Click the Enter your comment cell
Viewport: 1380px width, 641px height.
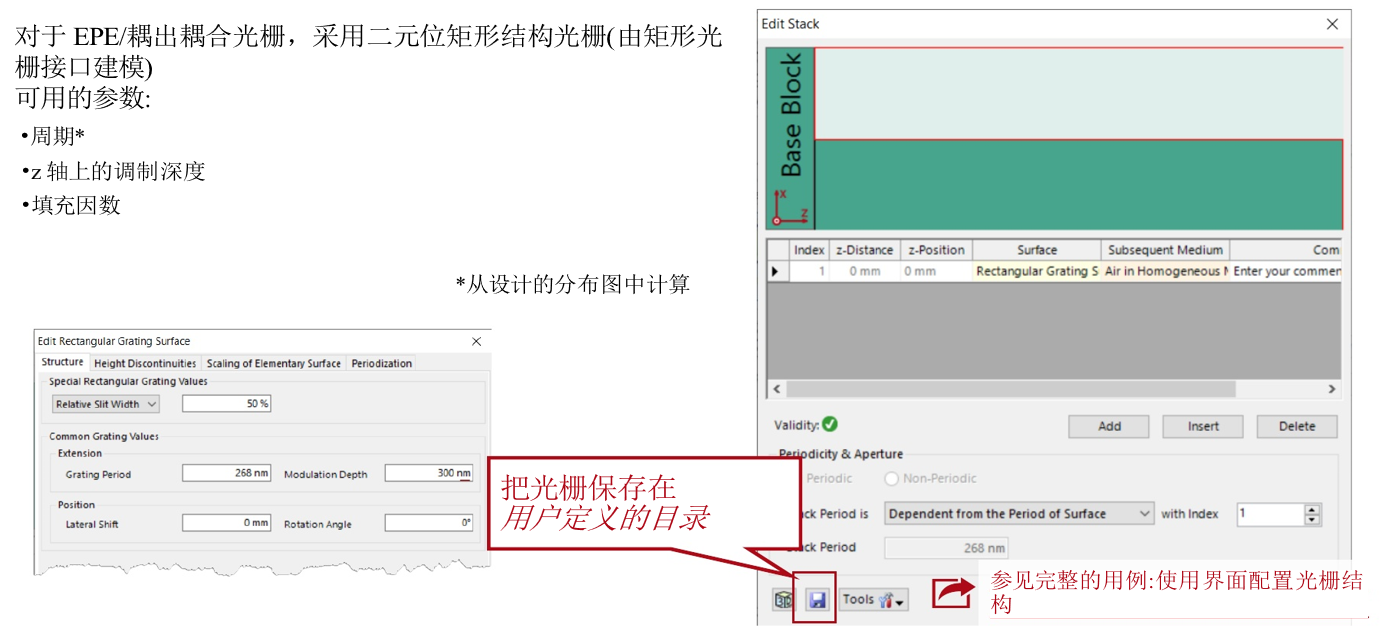tap(1286, 271)
